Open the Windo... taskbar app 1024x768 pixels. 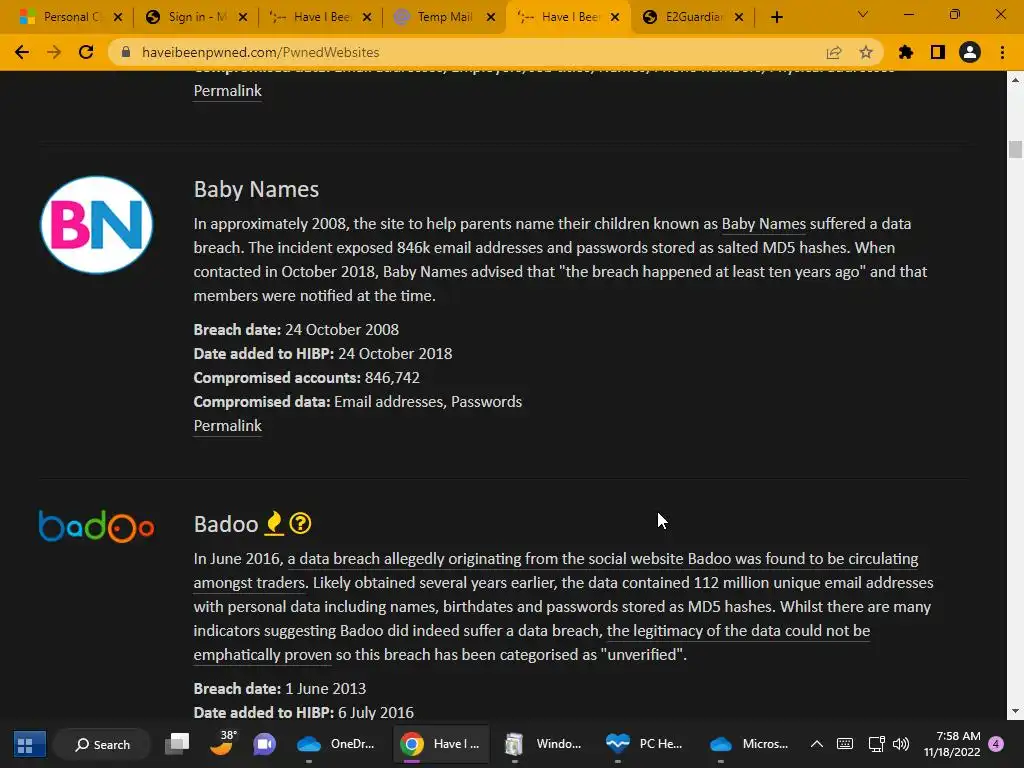tap(543, 744)
